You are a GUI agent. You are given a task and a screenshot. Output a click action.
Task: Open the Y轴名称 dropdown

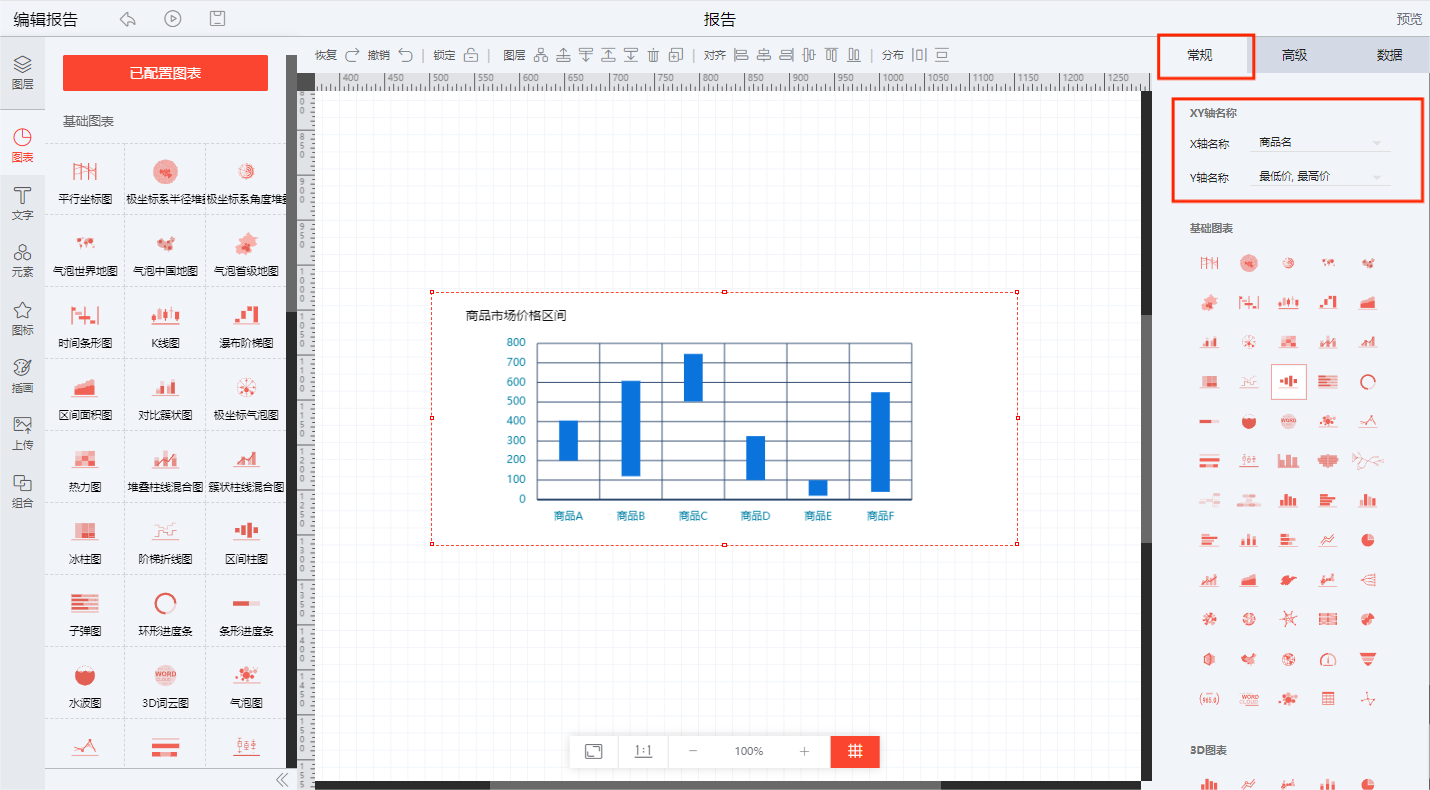tap(1319, 177)
